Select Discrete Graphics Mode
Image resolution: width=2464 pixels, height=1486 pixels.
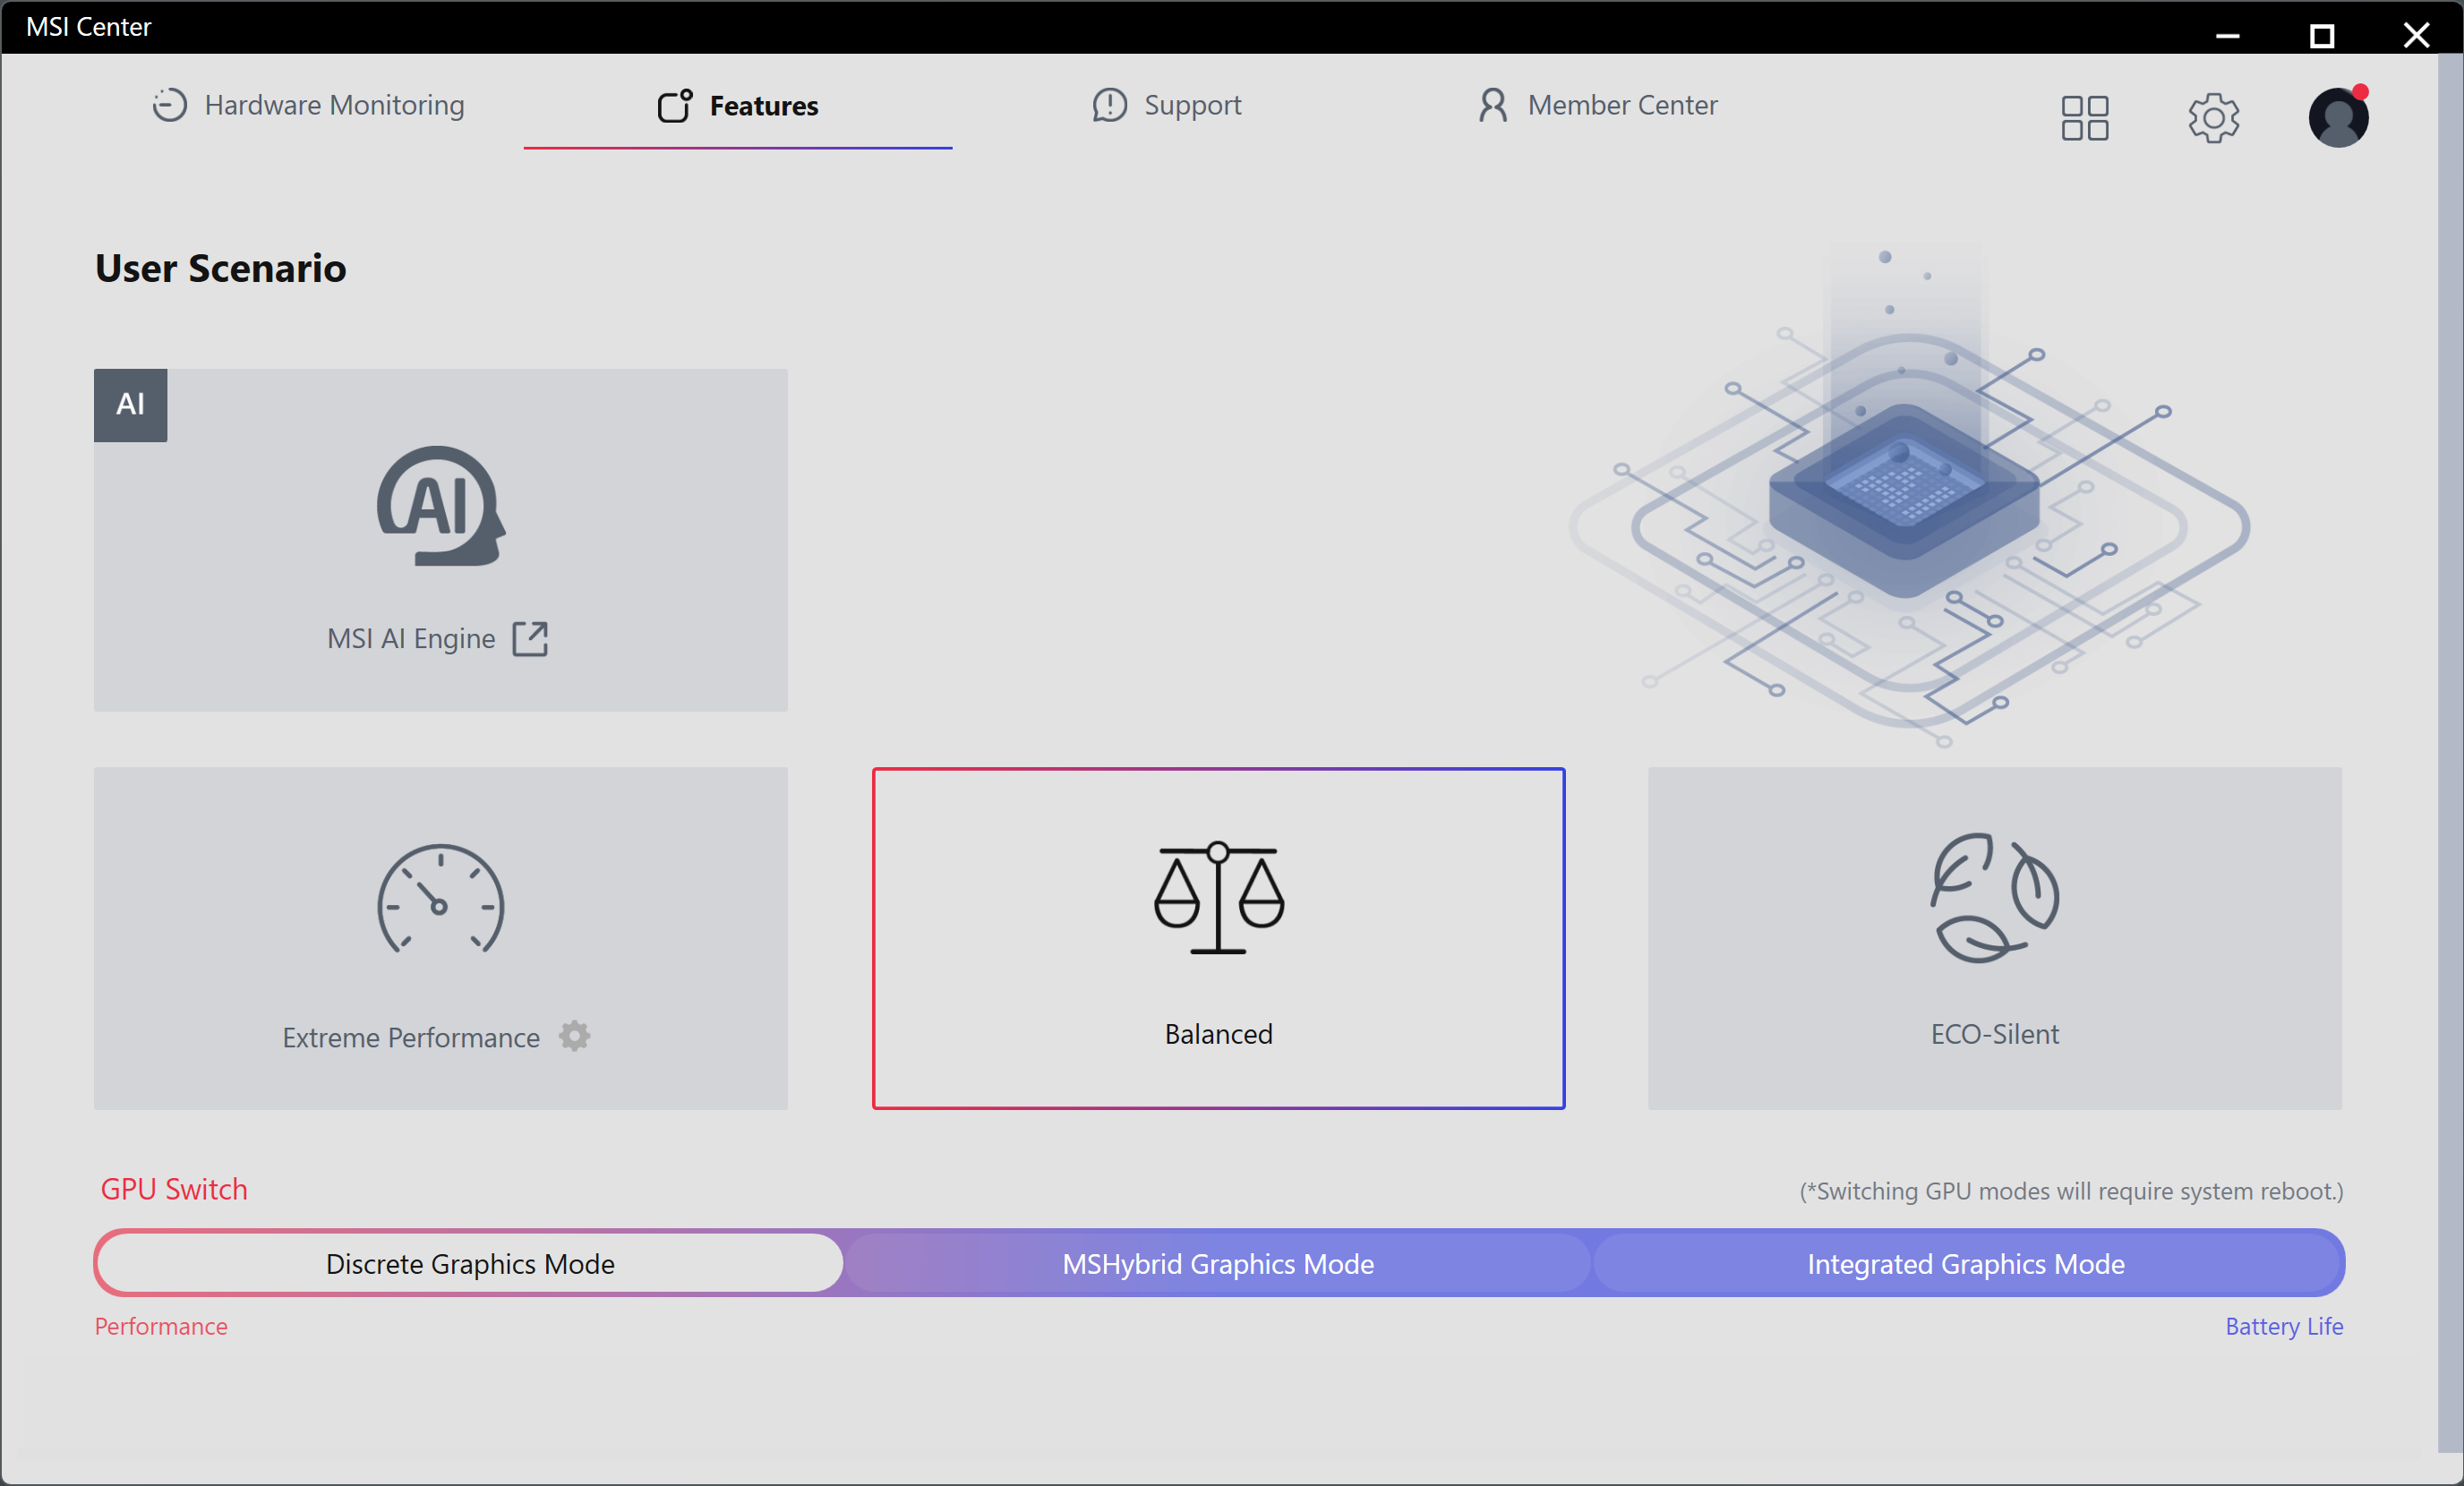(x=470, y=1264)
